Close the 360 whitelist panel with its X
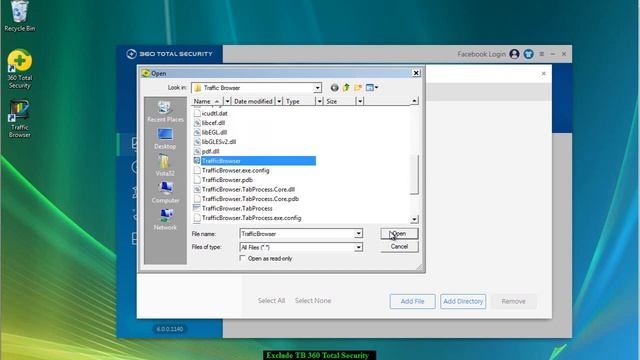The height and width of the screenshot is (360, 640). click(x=543, y=73)
